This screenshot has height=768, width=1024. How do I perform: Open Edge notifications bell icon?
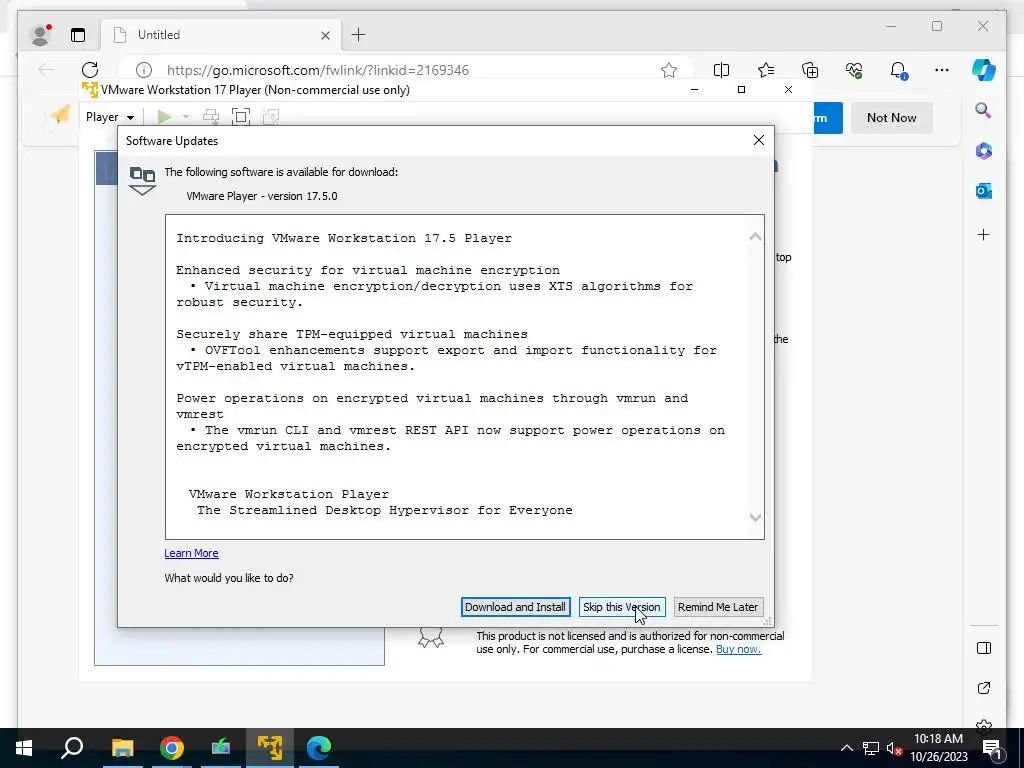(898, 70)
